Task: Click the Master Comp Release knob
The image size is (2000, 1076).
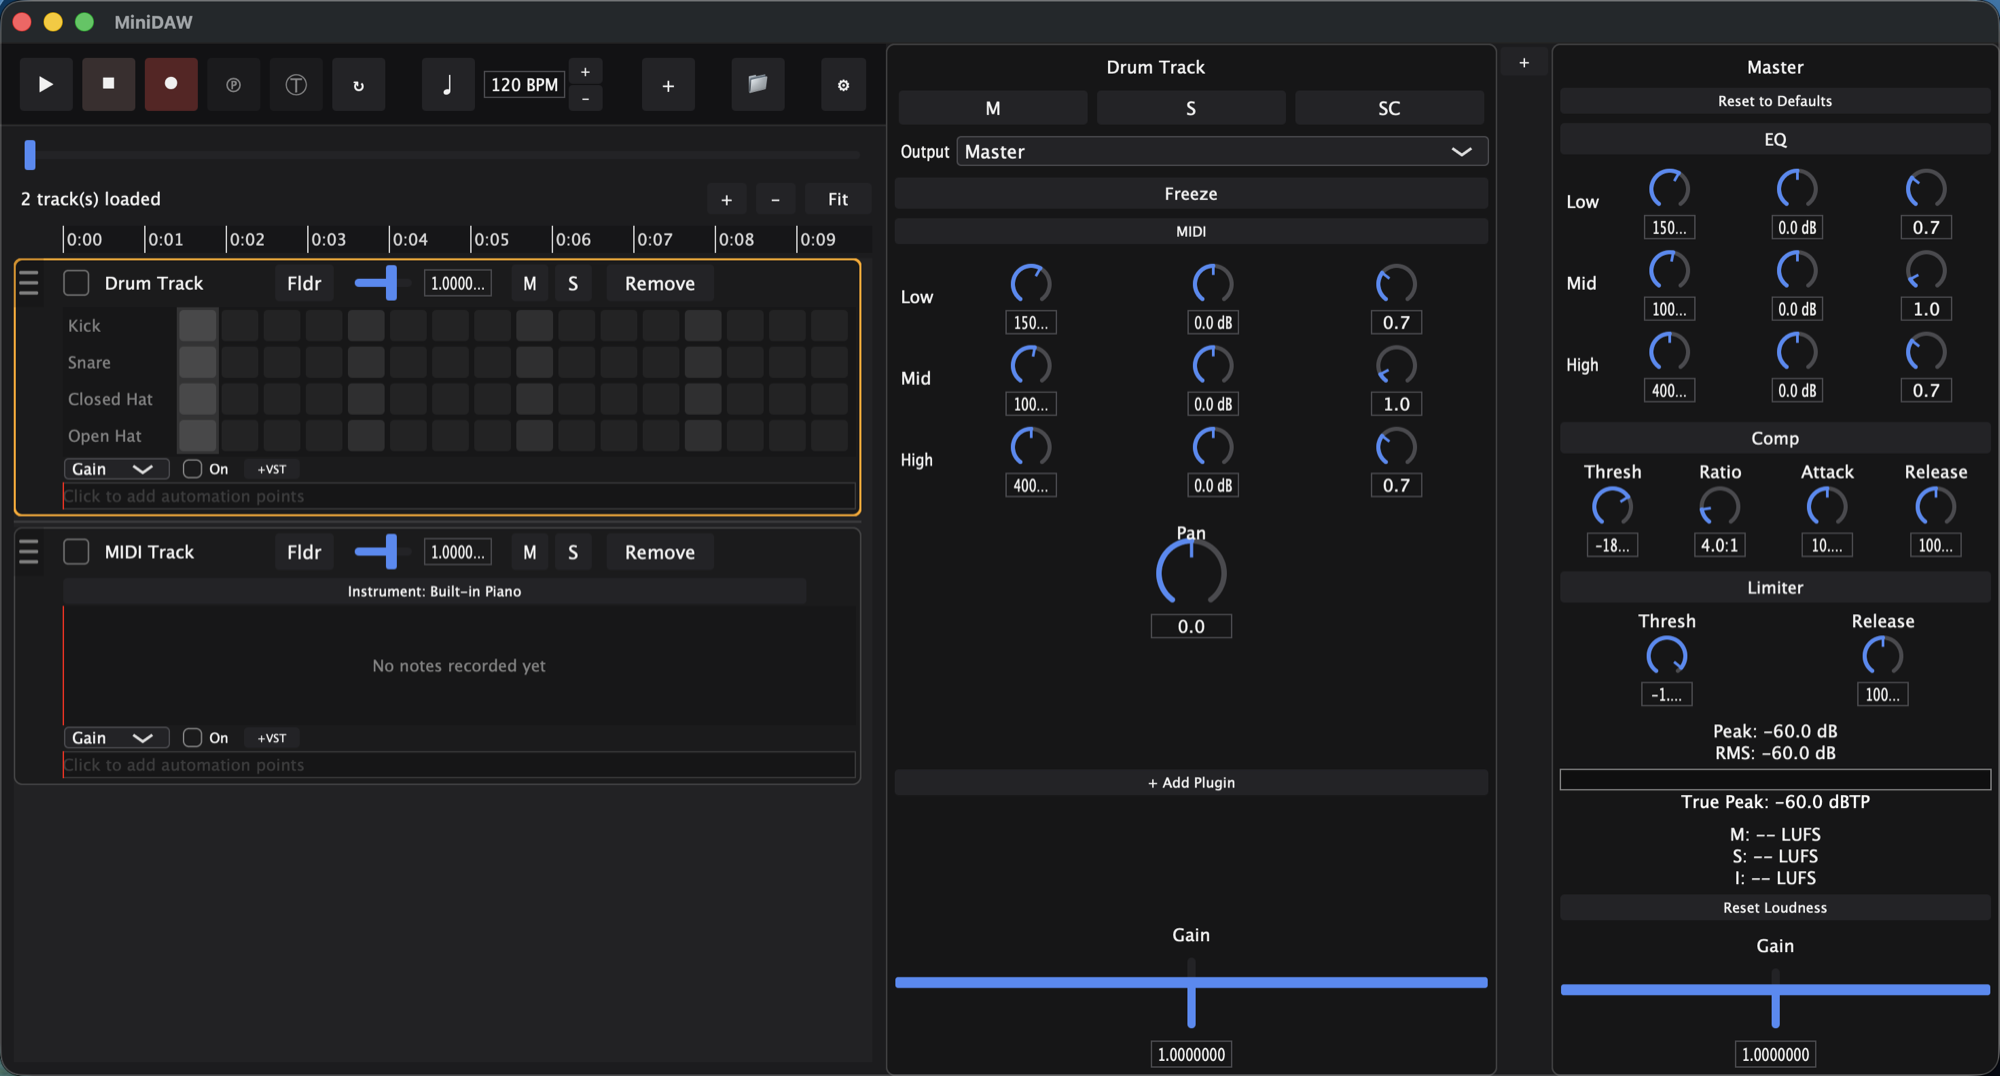Action: pyautogui.click(x=1935, y=508)
